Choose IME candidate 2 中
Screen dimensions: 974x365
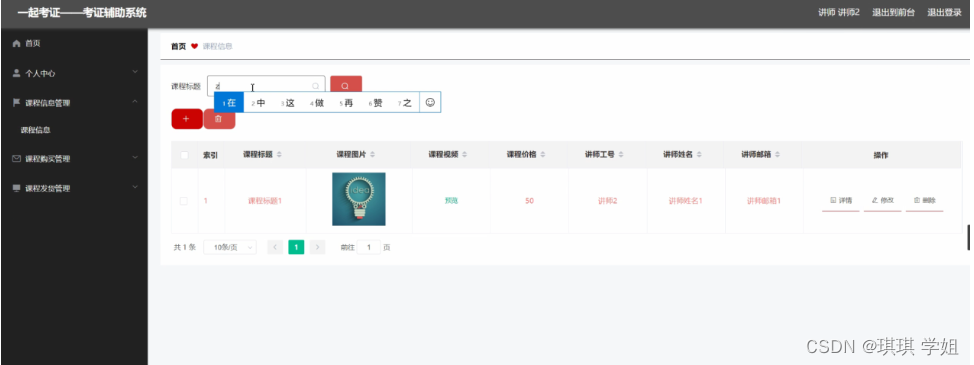258,103
